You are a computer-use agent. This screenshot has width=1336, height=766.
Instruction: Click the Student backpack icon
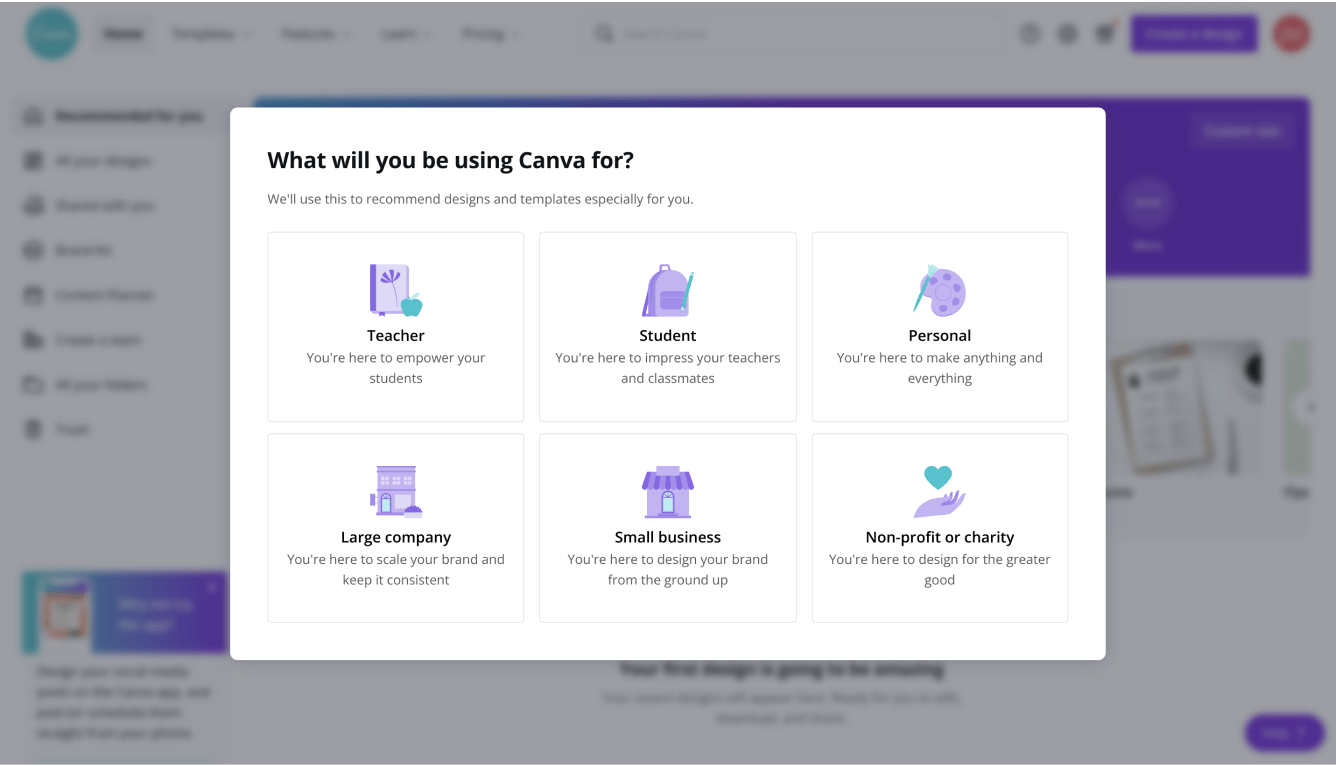pos(668,290)
